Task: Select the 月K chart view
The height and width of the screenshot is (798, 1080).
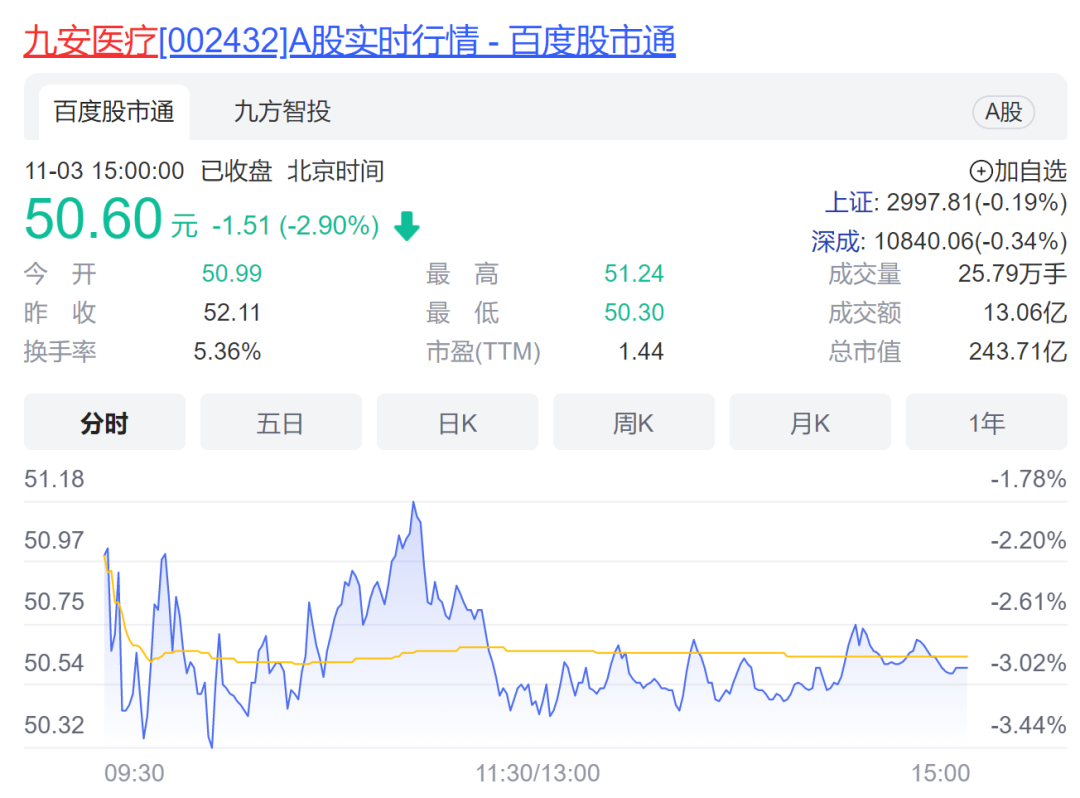Action: click(810, 422)
